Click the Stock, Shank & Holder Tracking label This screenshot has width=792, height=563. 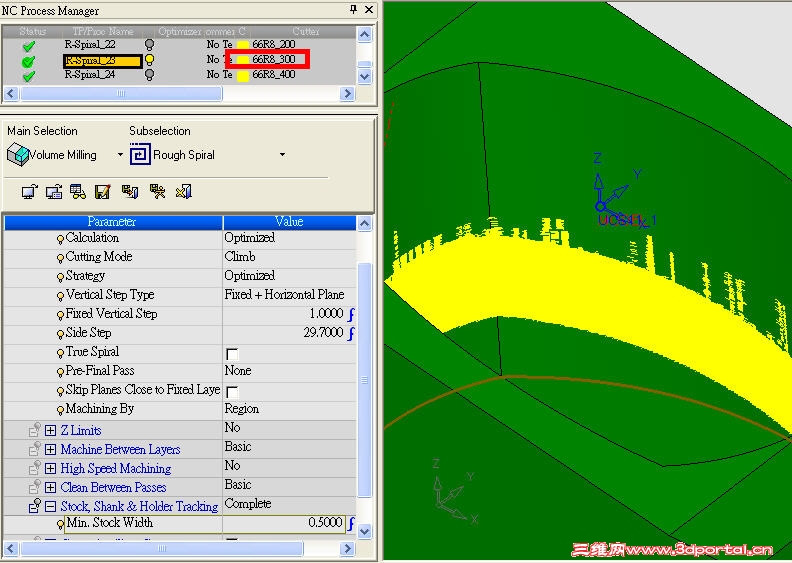(139, 506)
